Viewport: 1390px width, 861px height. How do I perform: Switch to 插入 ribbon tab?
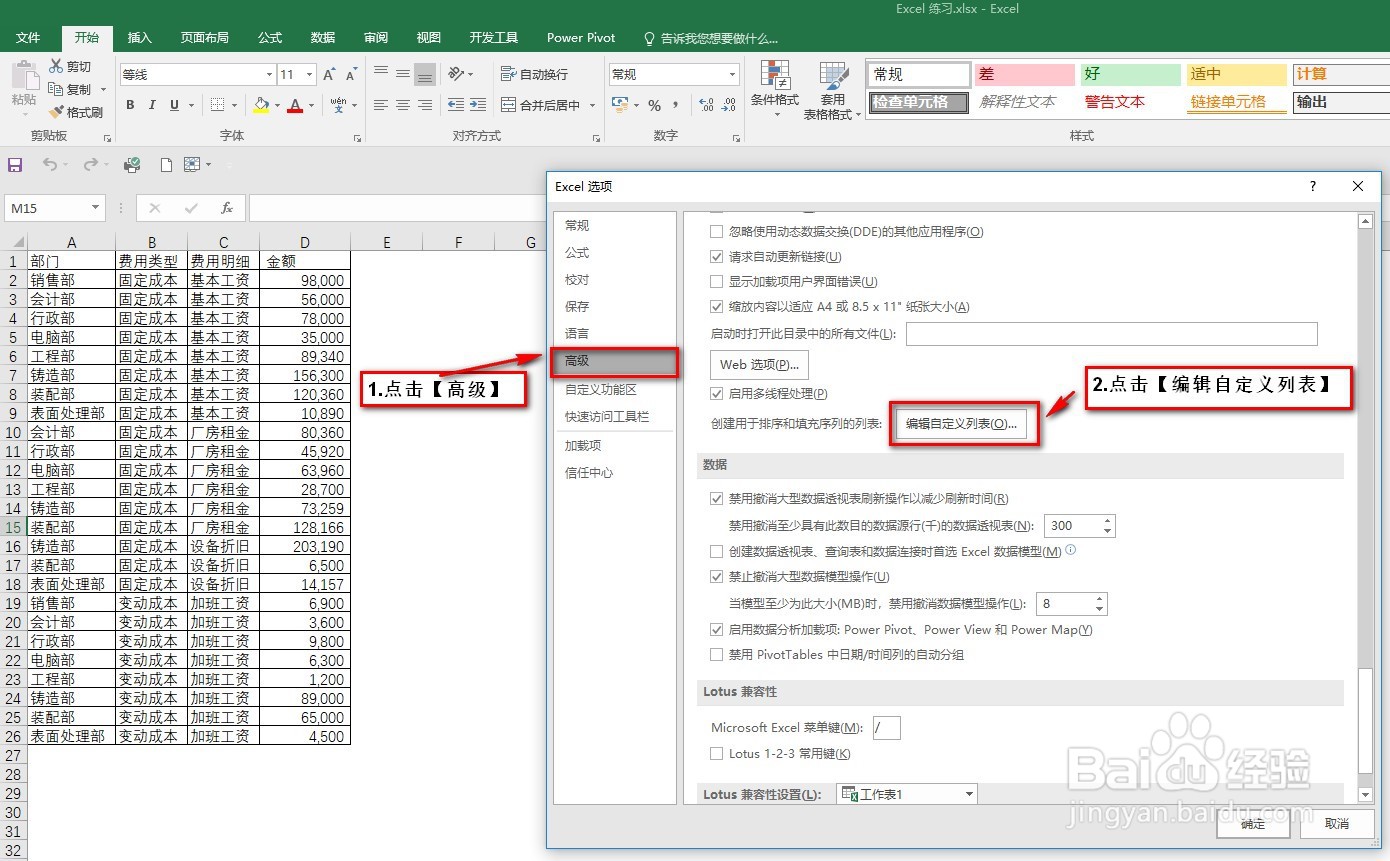click(x=140, y=38)
